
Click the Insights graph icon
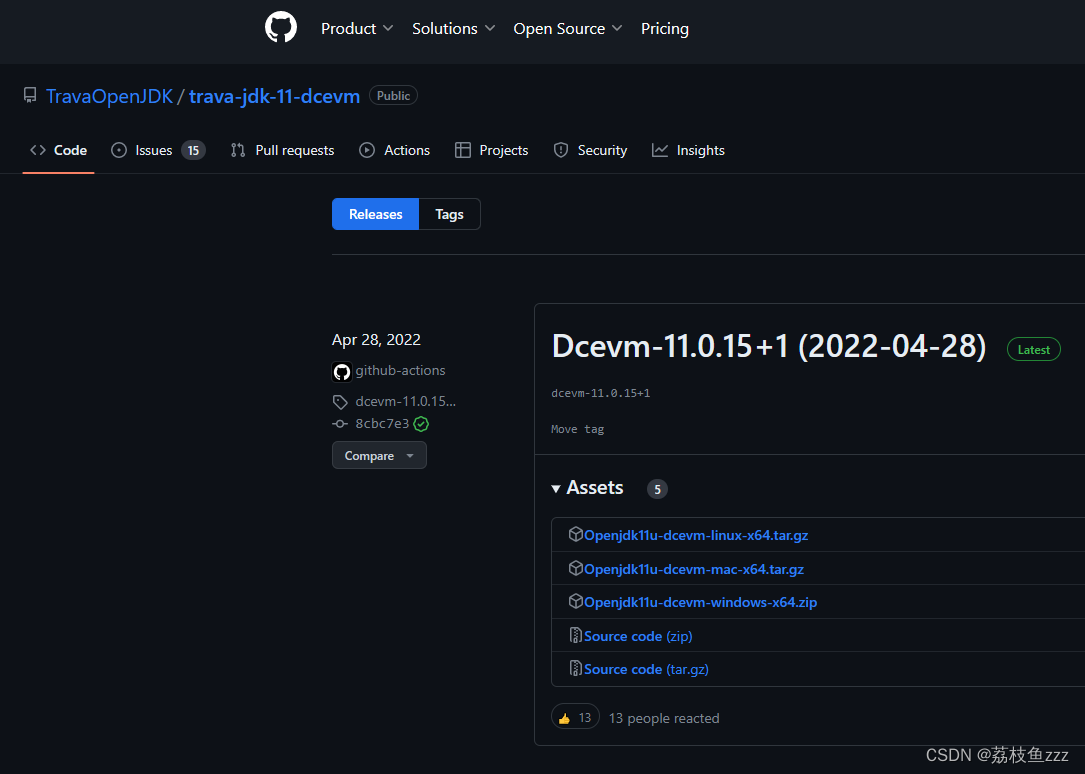click(660, 150)
